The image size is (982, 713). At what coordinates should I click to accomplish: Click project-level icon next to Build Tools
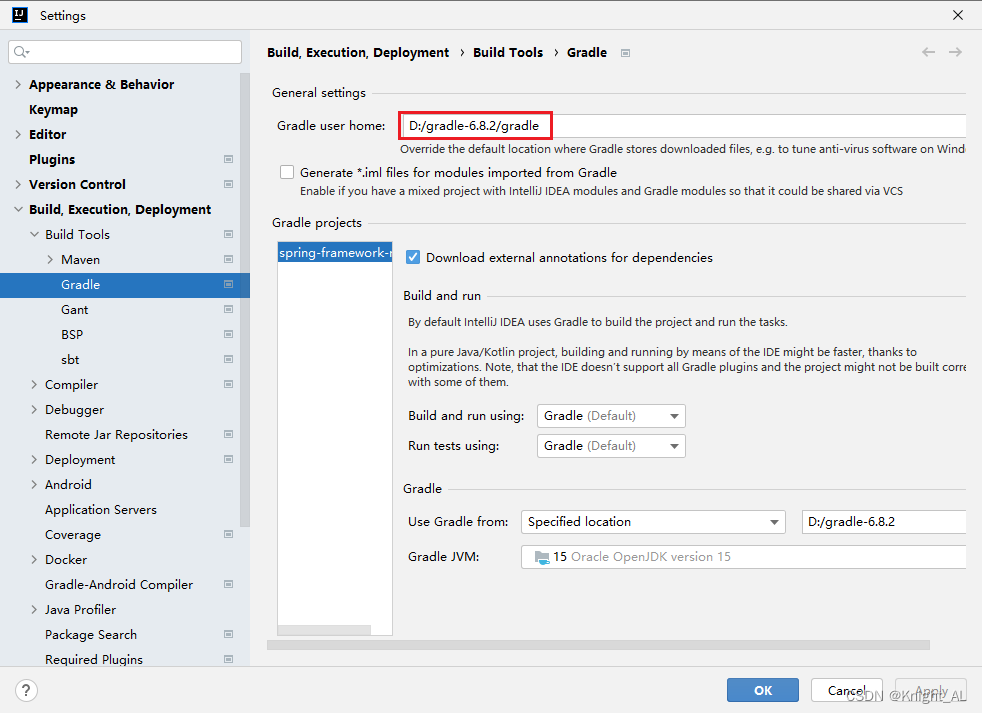(229, 234)
